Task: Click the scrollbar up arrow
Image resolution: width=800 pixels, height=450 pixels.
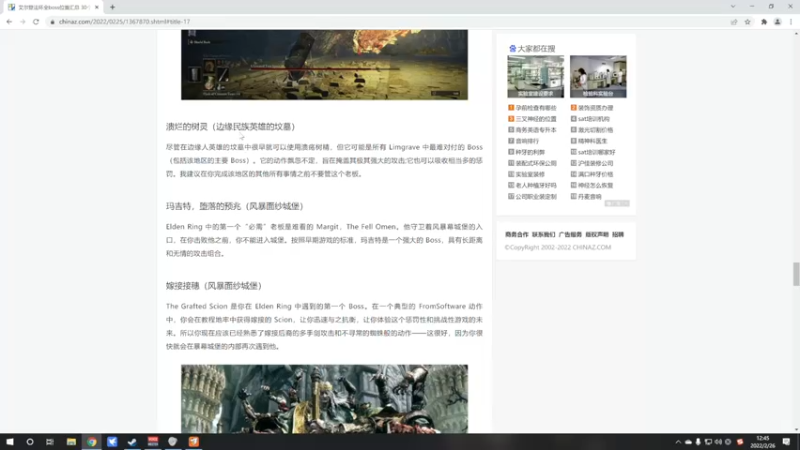Action: [796, 33]
